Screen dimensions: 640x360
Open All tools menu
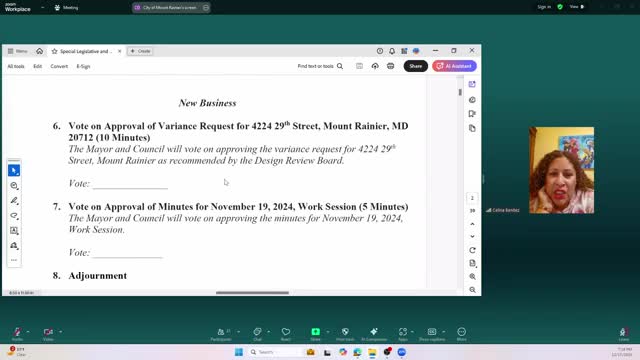tap(16, 66)
